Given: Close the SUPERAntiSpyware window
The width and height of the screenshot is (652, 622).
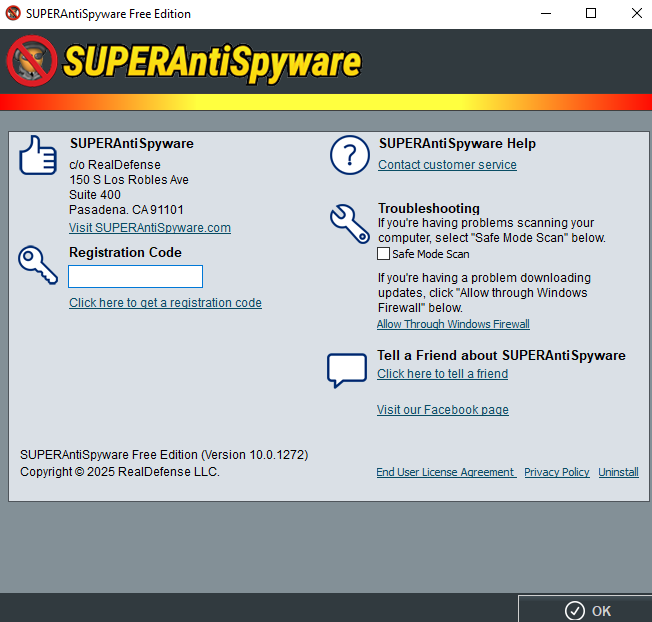Looking at the screenshot, I should pos(636,13).
